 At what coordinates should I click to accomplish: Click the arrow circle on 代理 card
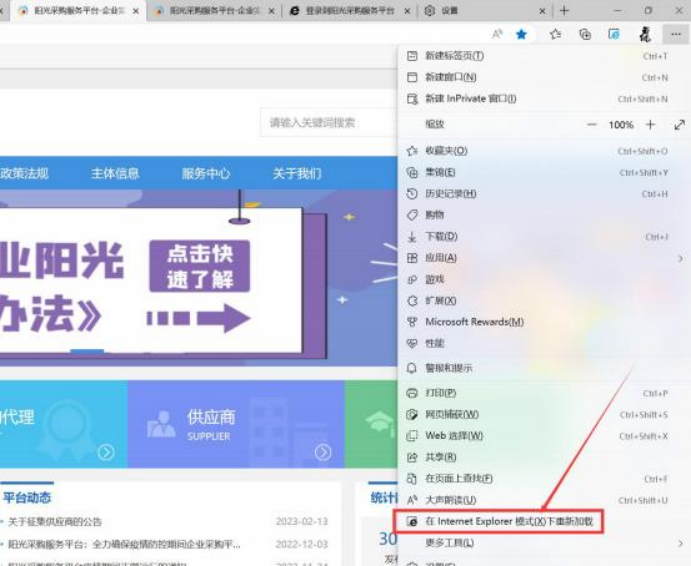point(106,452)
